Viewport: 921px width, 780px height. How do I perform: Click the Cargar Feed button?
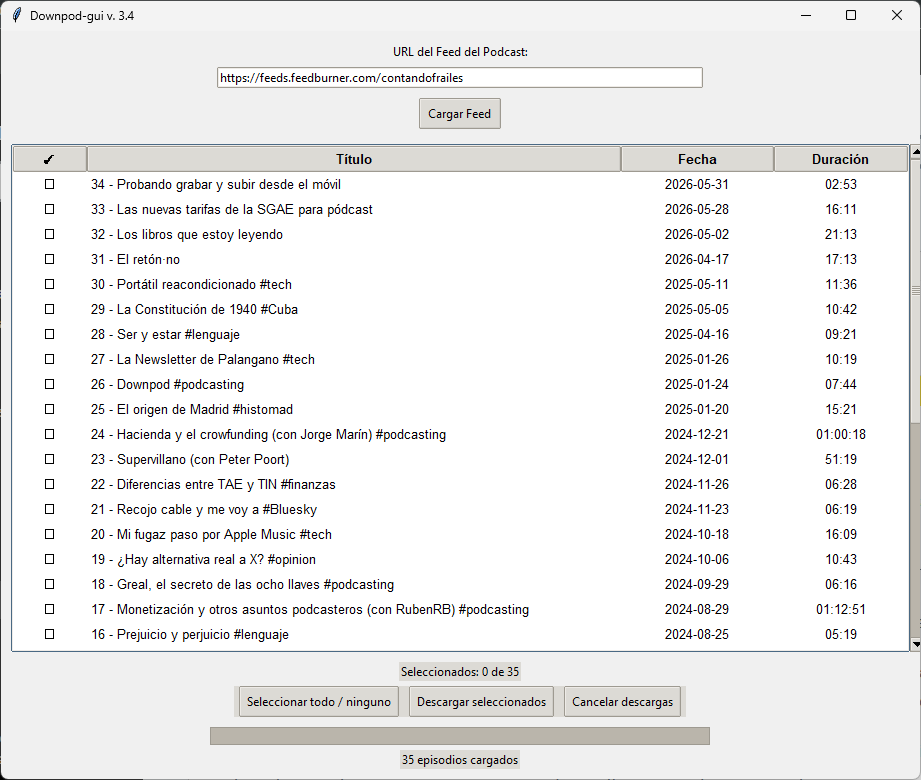click(x=459, y=113)
